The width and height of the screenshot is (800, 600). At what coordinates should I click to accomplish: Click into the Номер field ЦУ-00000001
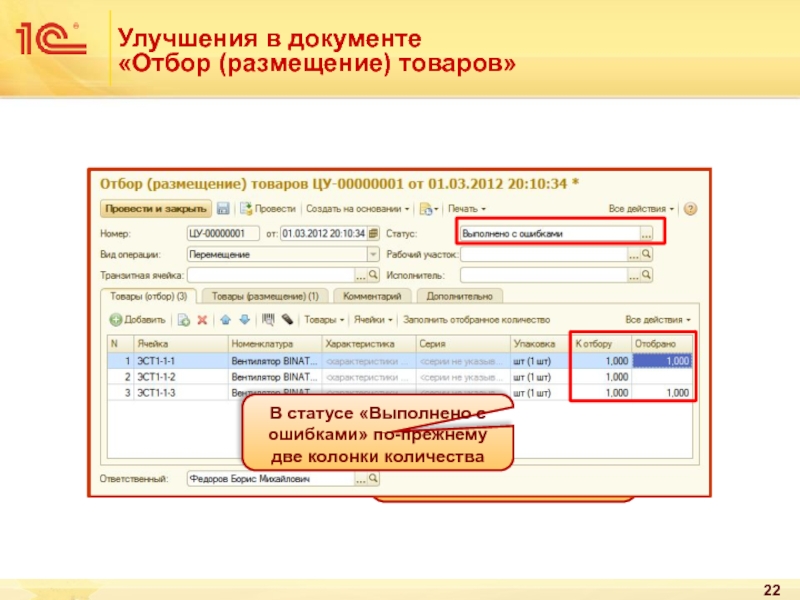coord(223,234)
